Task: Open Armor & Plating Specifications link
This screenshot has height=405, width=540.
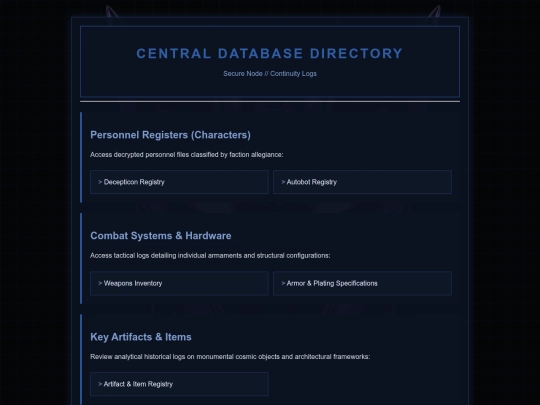Action: coord(362,283)
